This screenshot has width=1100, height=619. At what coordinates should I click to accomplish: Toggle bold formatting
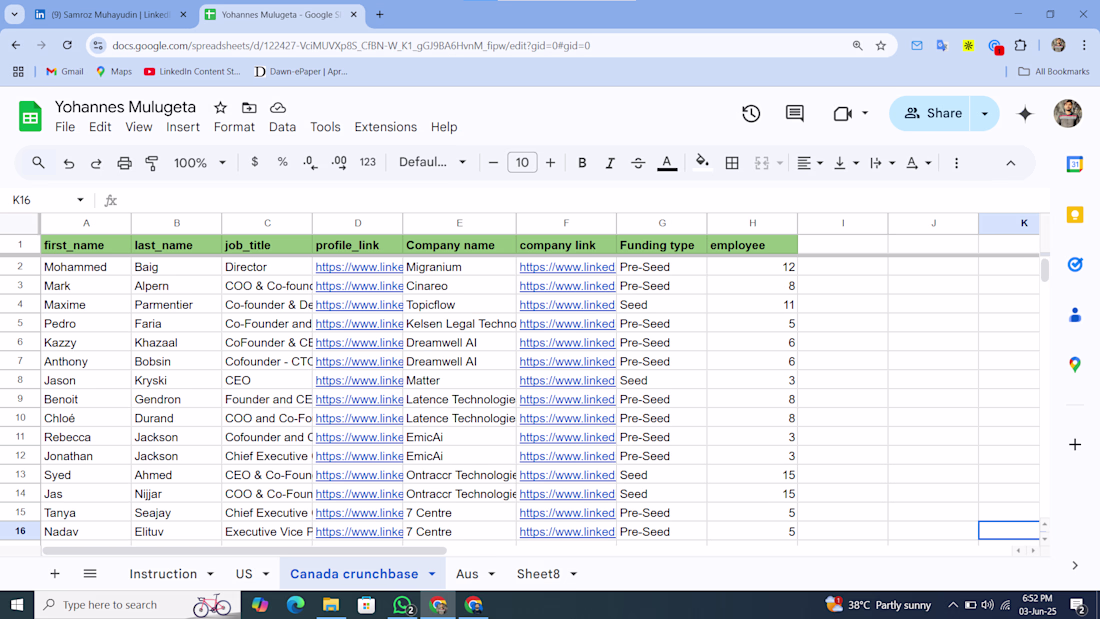click(582, 163)
